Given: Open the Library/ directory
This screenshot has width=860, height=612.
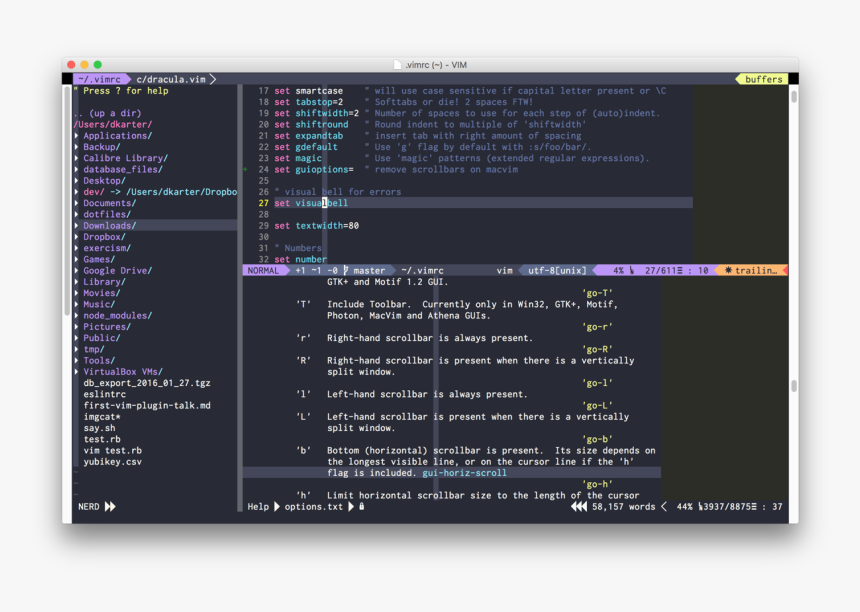Looking at the screenshot, I should tap(104, 282).
